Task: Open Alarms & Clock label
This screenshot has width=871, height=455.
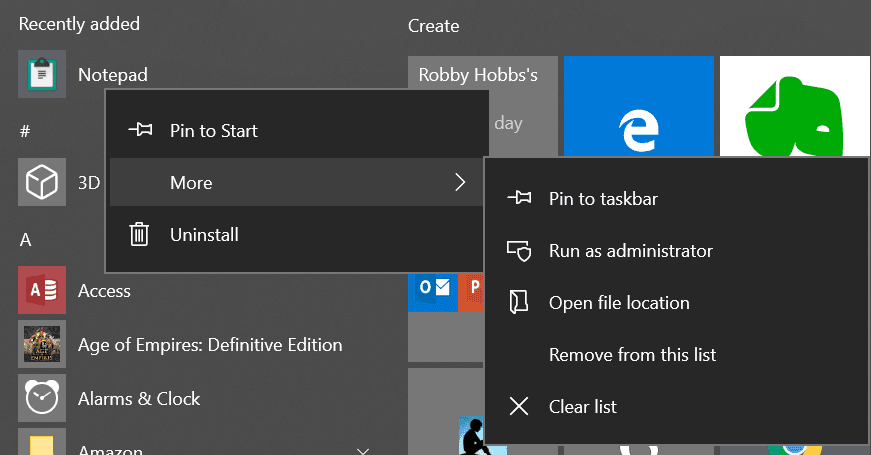Action: tap(139, 398)
